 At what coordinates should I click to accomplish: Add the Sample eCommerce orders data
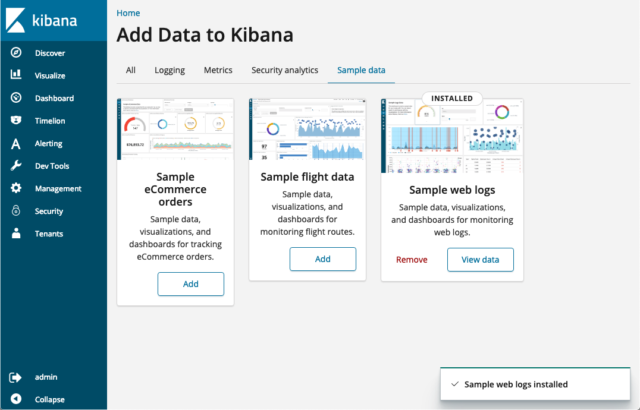click(x=191, y=284)
